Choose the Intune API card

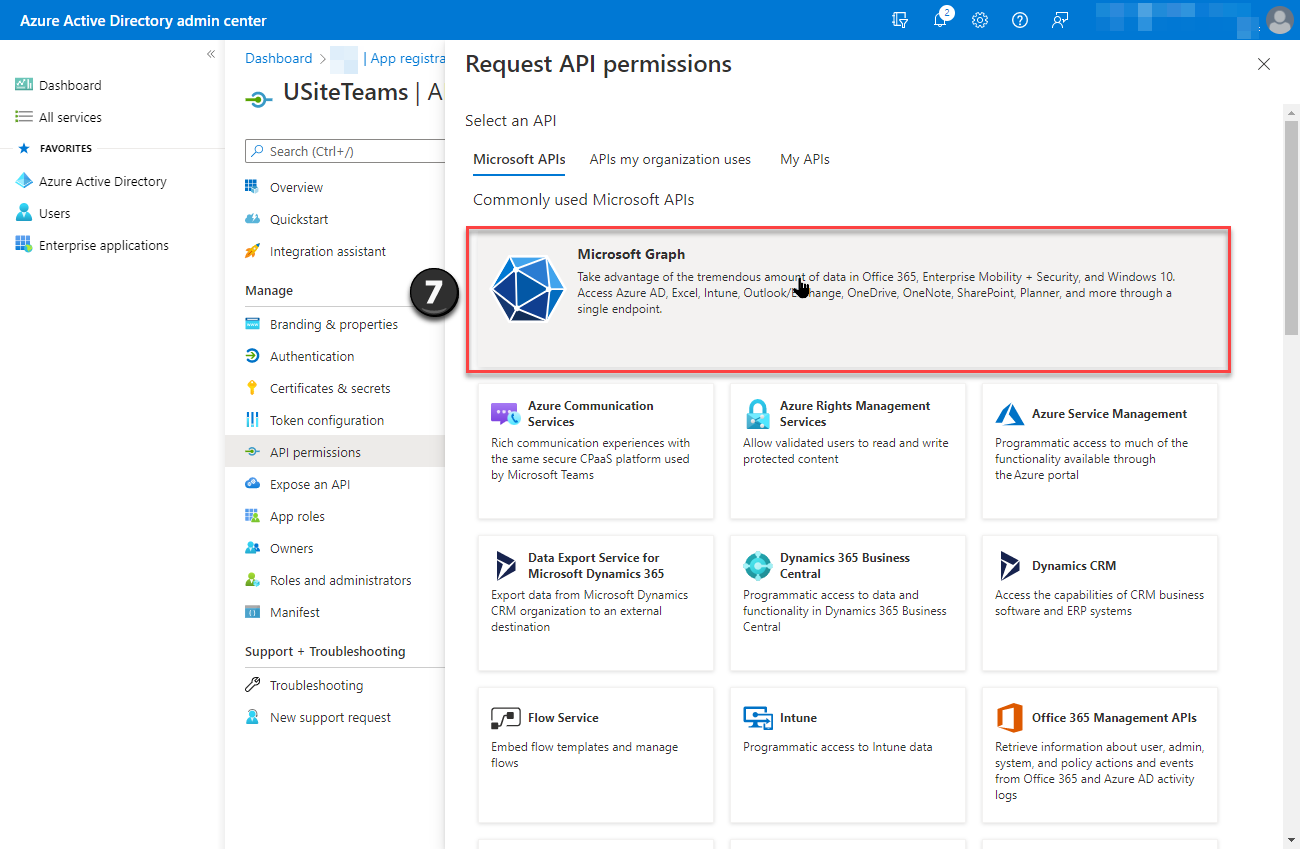click(x=848, y=755)
